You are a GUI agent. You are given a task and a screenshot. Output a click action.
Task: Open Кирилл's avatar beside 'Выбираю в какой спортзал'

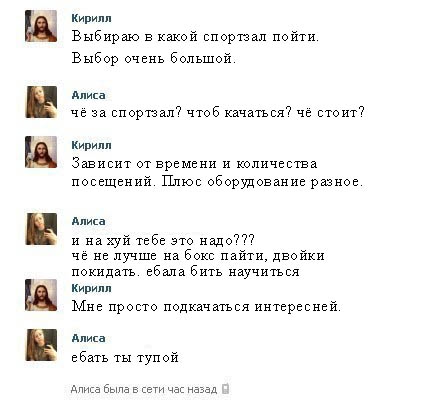point(41,26)
